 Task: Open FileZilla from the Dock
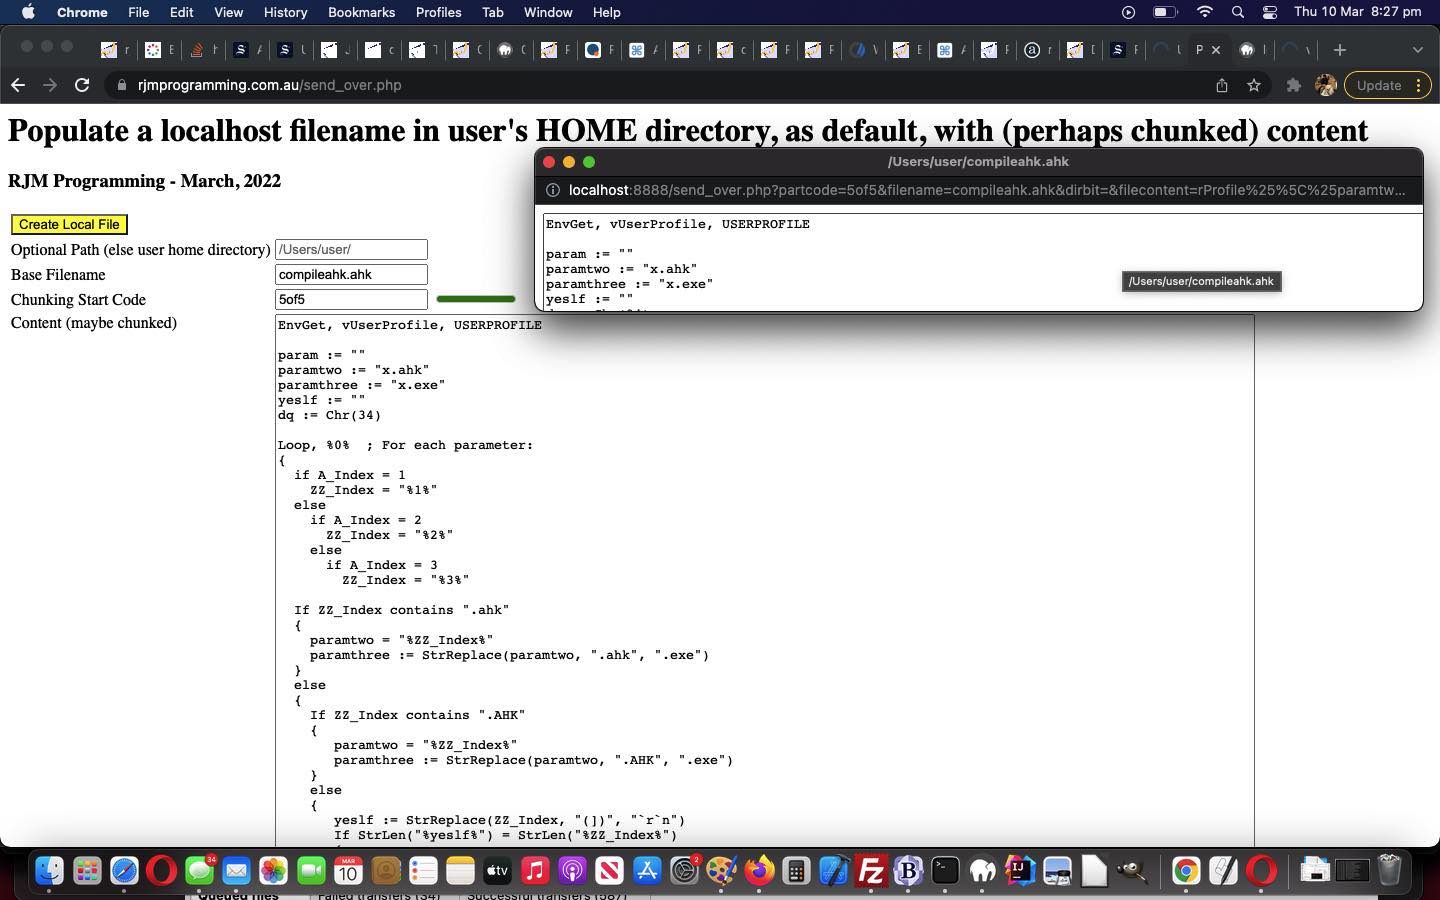(871, 871)
